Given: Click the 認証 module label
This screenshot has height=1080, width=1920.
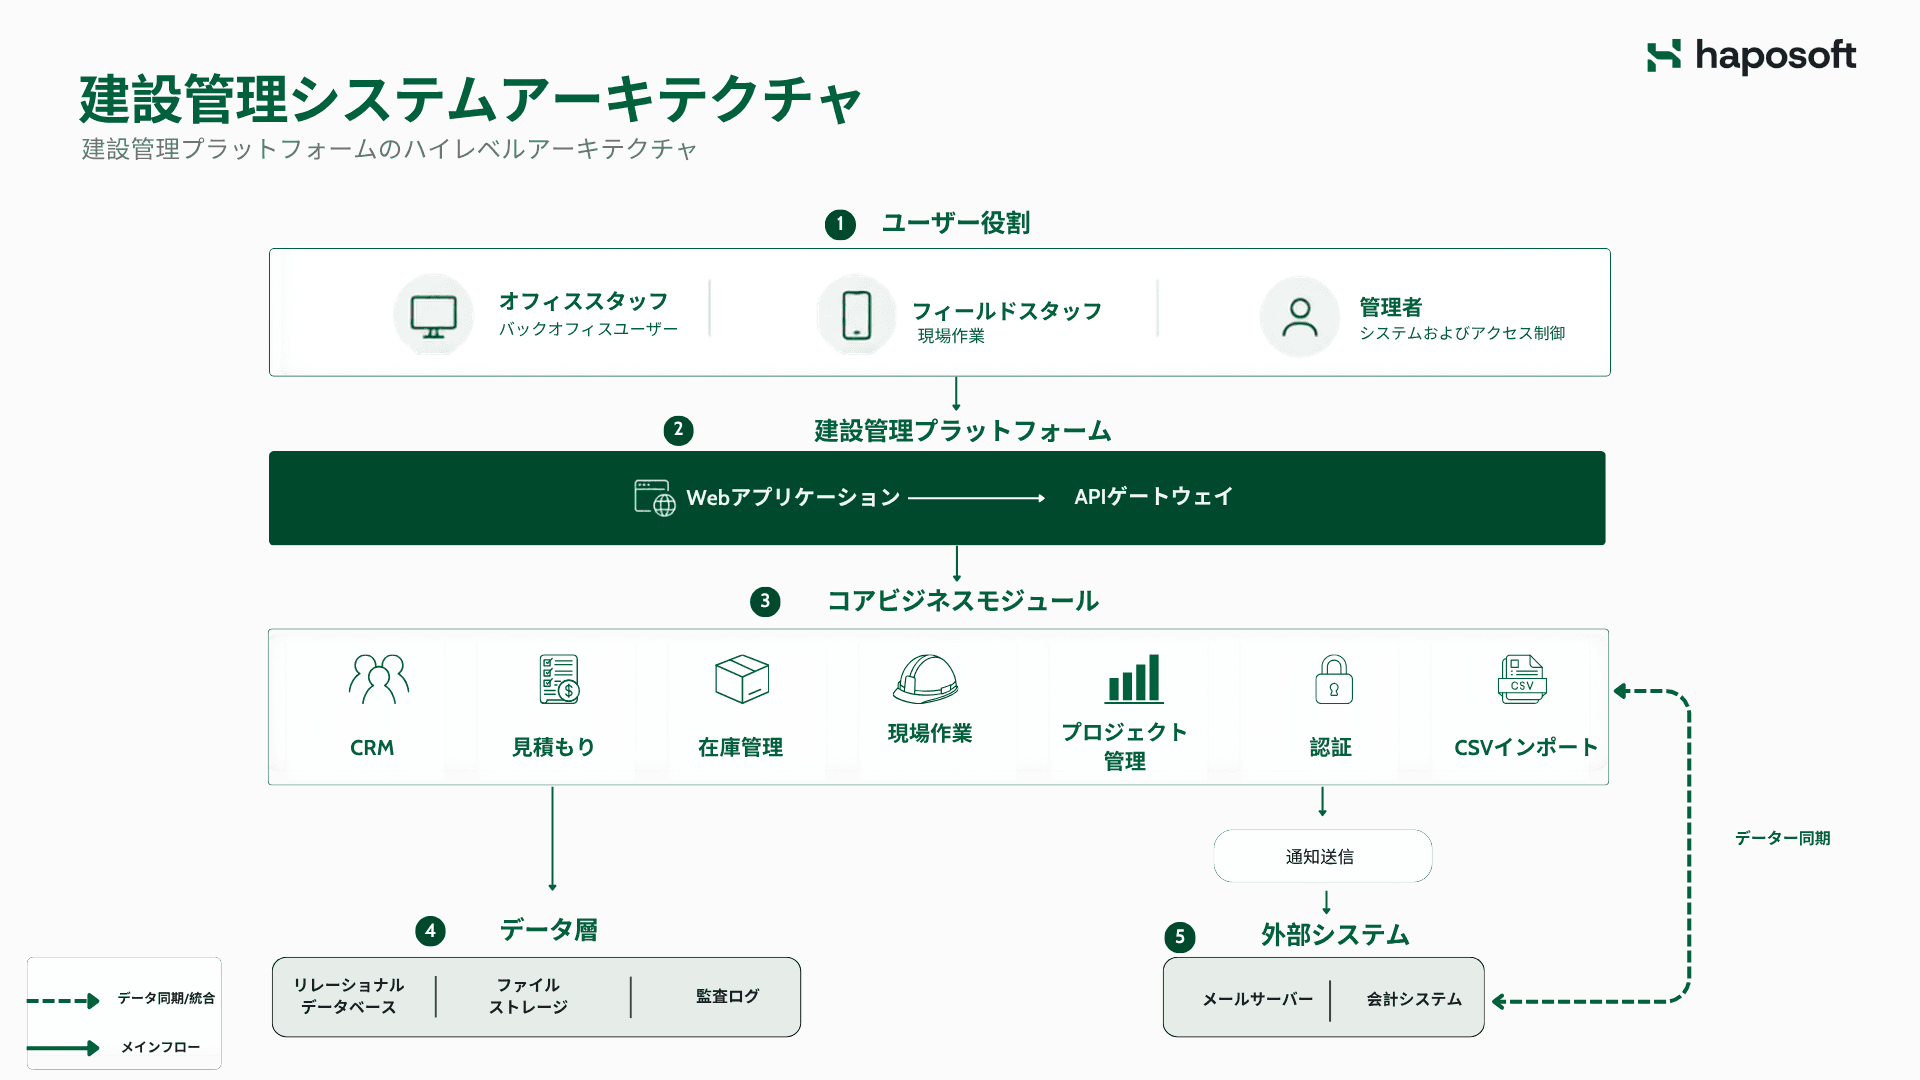Looking at the screenshot, I should [x=1331, y=747].
